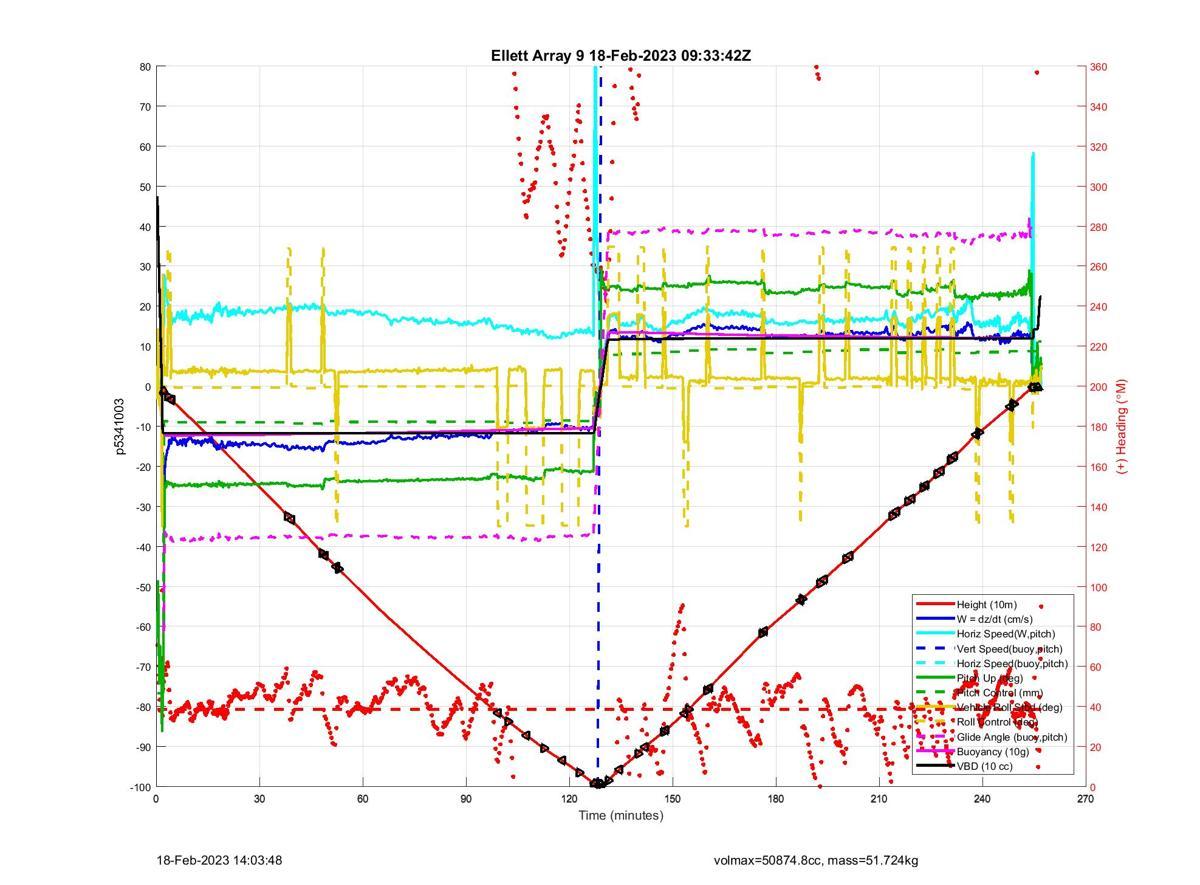The width and height of the screenshot is (1200, 885).
Task: Click left y-axis tick label "-20"
Action: click(142, 467)
